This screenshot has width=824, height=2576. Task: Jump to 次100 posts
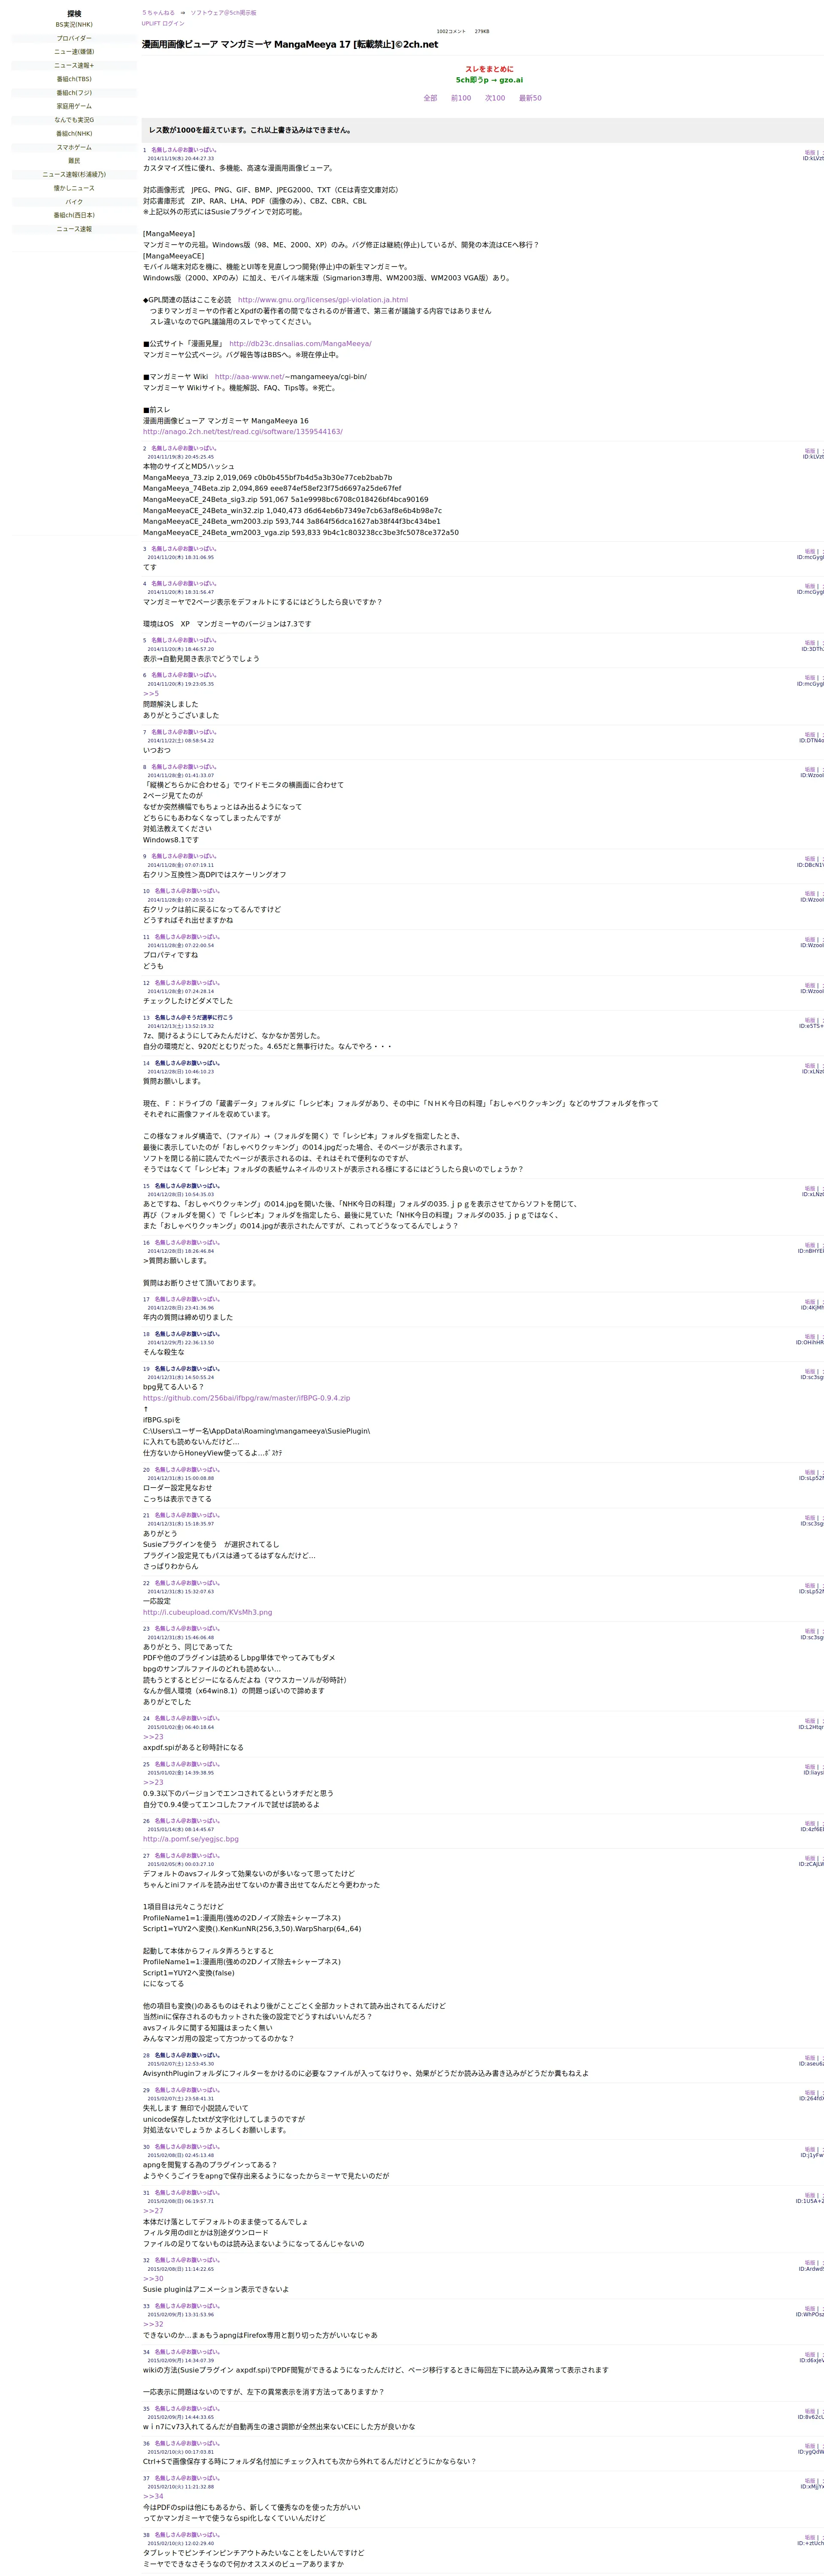point(495,98)
